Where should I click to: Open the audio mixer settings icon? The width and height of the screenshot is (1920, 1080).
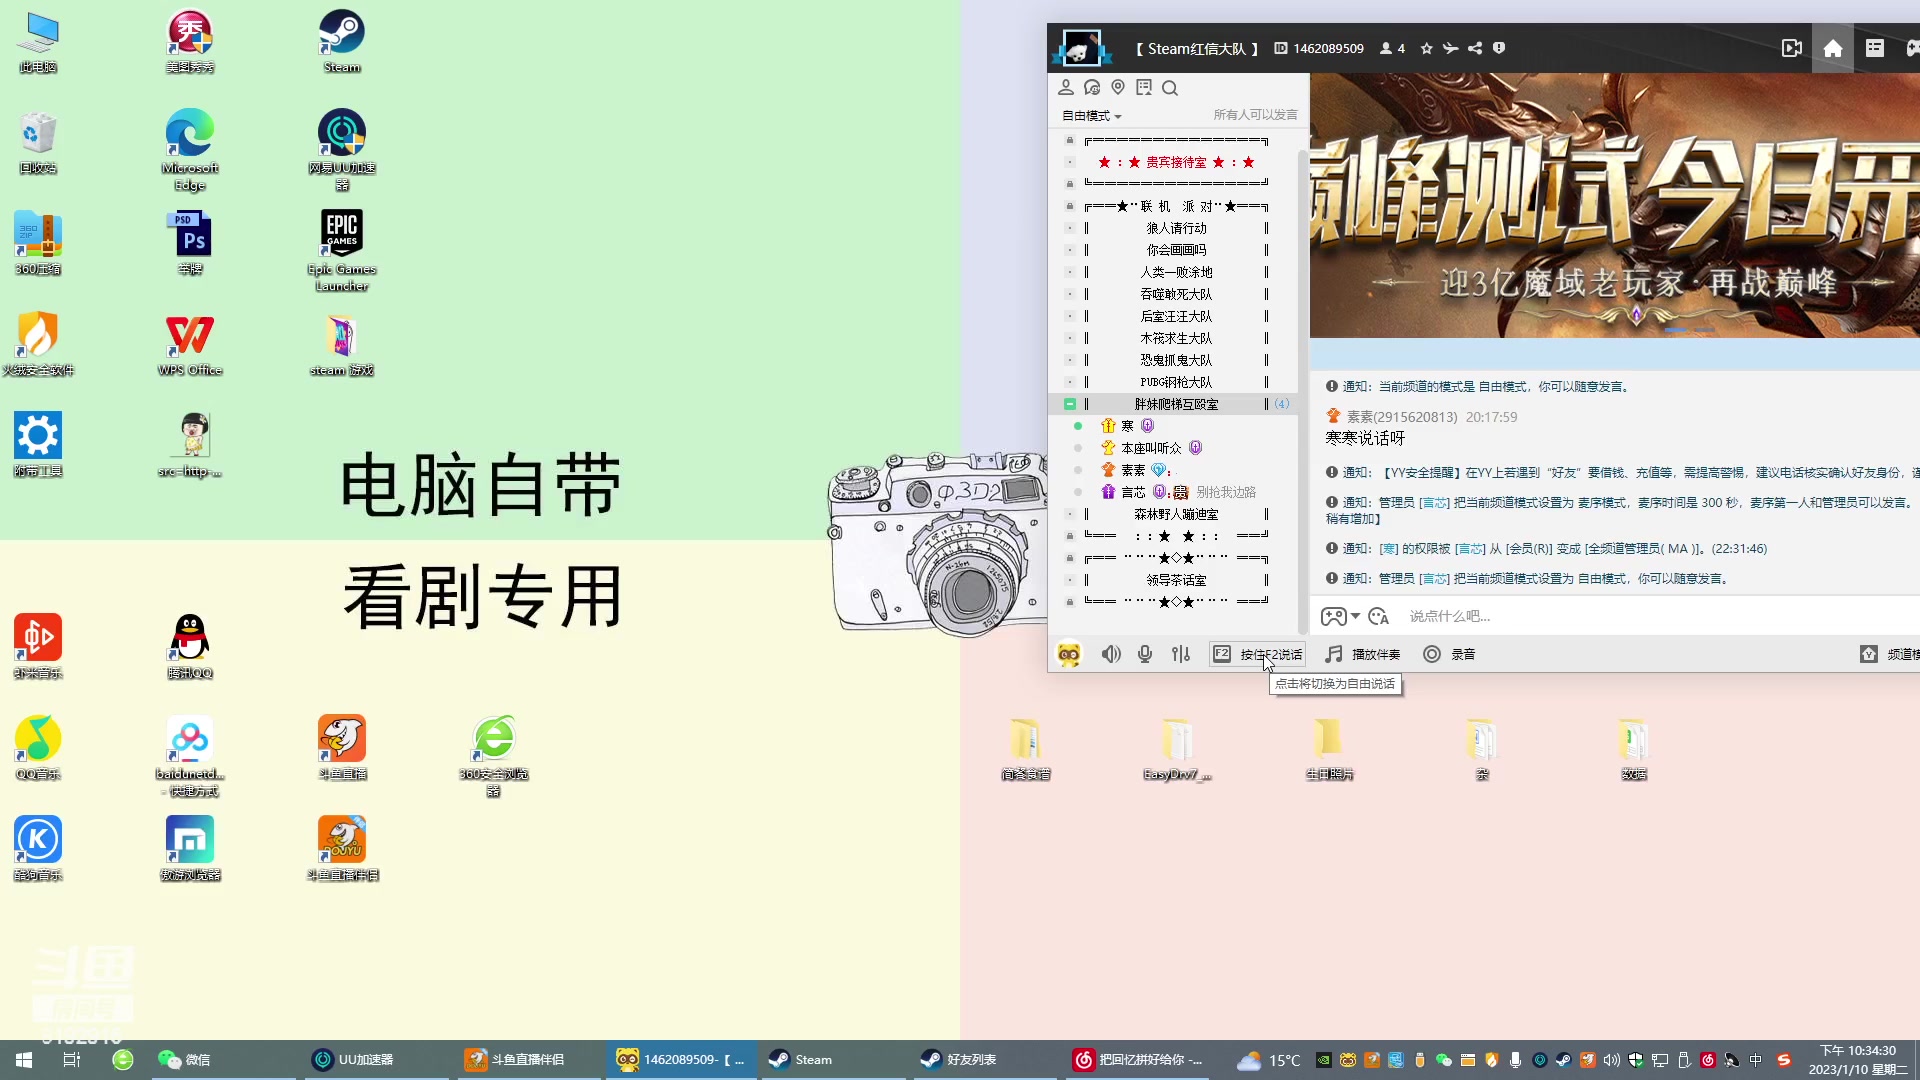pyautogui.click(x=1181, y=654)
